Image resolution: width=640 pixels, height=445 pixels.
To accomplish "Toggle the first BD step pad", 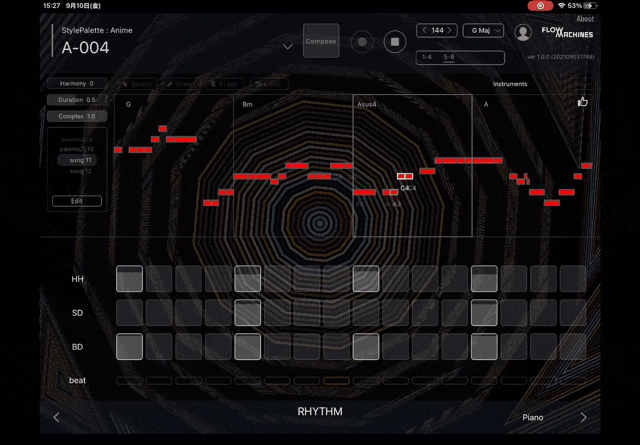I will [x=129, y=347].
